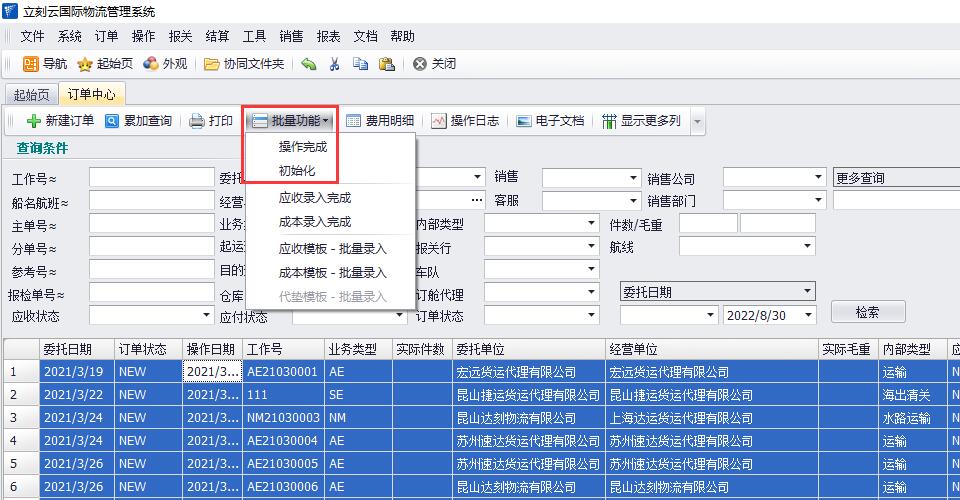
Task: Click the scissors cut icon
Action: [335, 64]
